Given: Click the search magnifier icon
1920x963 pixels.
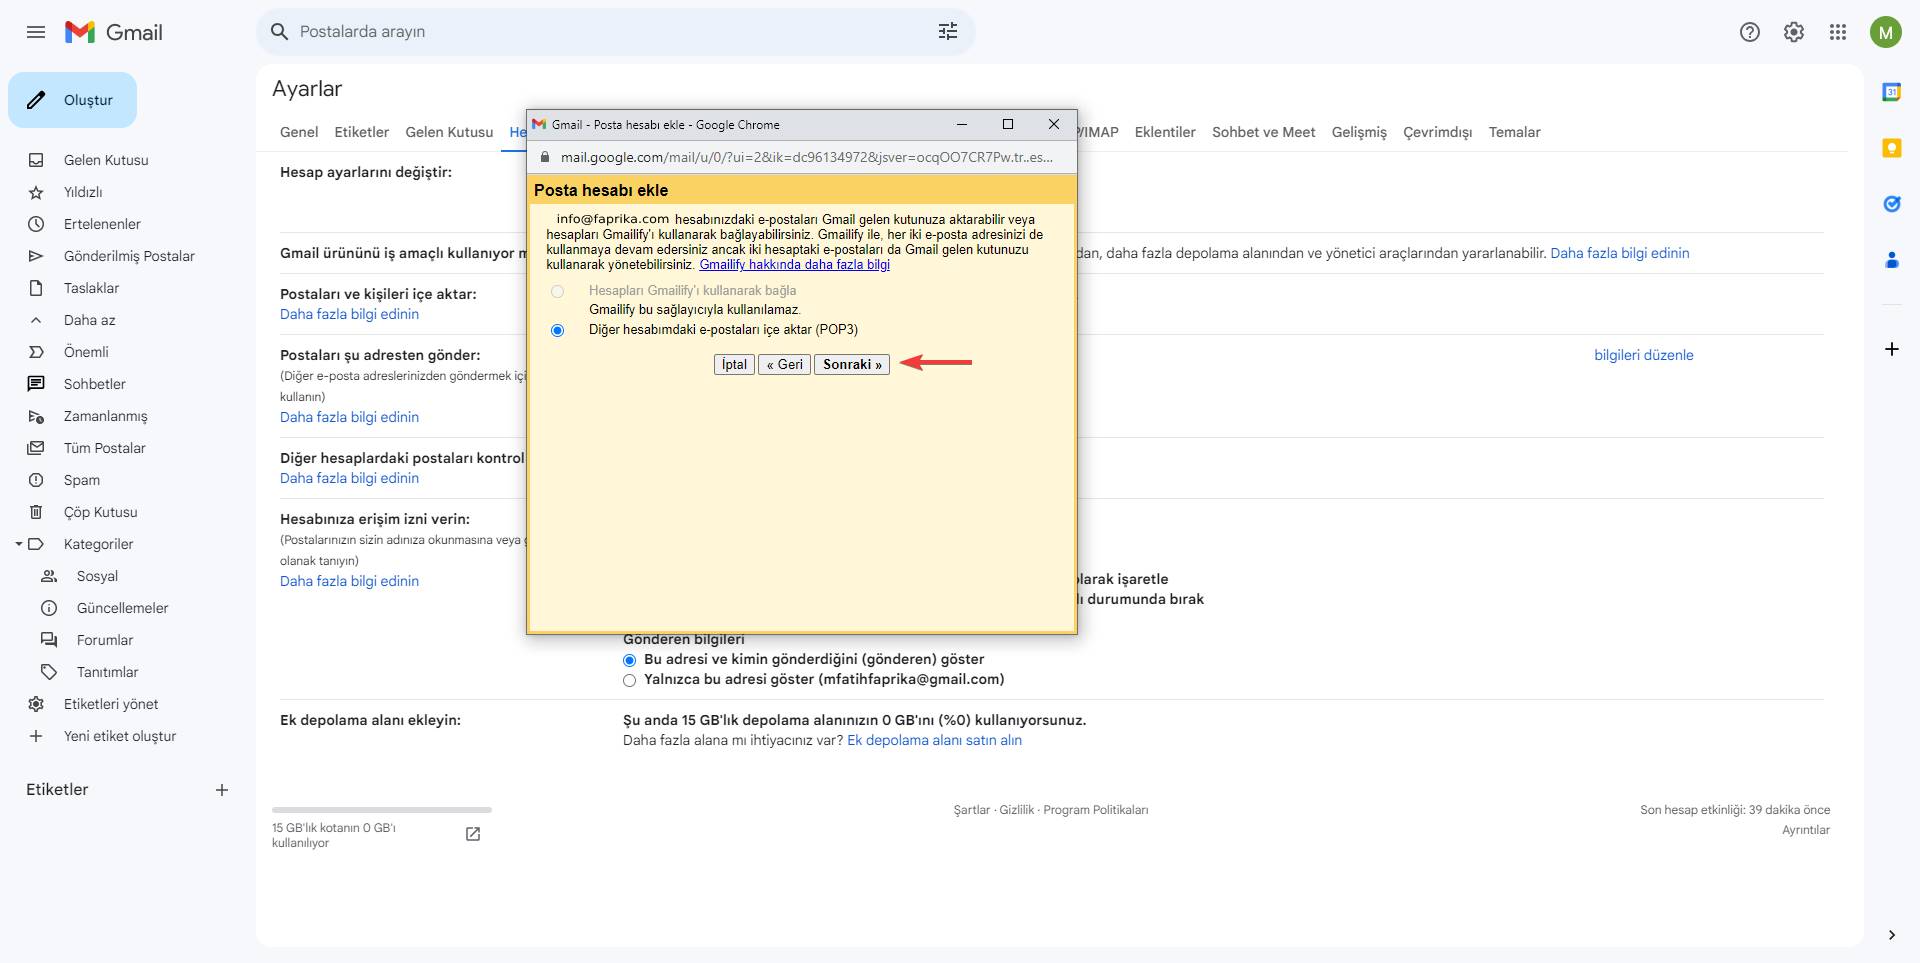Looking at the screenshot, I should pyautogui.click(x=280, y=32).
